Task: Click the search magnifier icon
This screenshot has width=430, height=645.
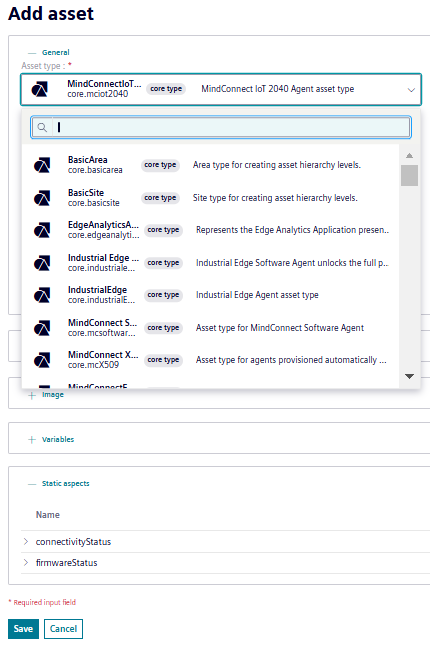Action: 42,128
